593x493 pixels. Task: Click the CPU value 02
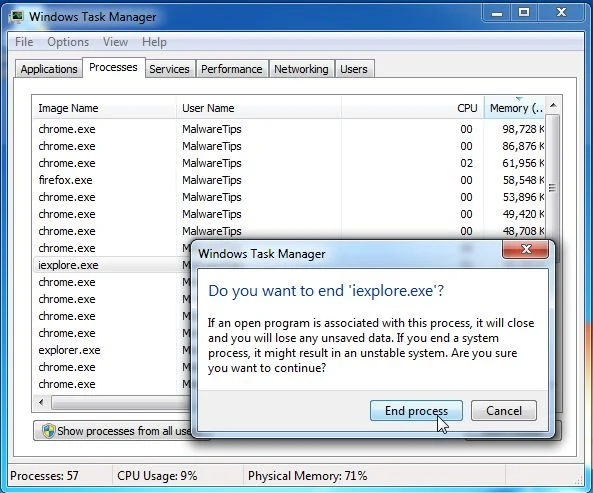pos(466,163)
